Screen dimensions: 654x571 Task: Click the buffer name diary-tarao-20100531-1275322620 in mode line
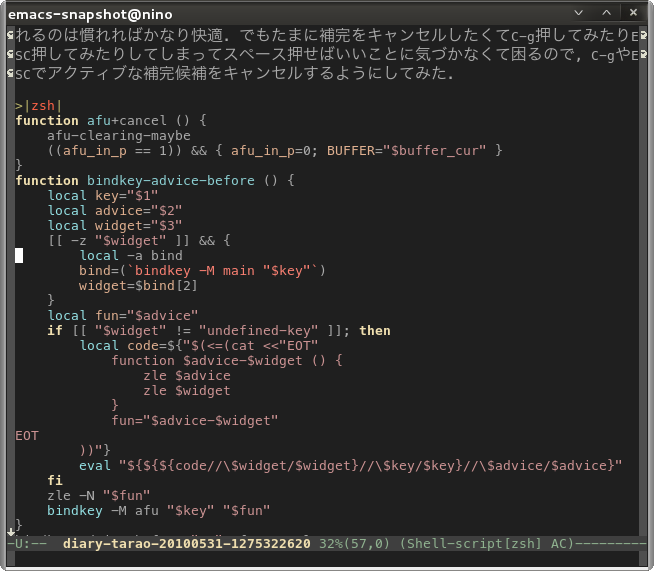click(x=186, y=543)
